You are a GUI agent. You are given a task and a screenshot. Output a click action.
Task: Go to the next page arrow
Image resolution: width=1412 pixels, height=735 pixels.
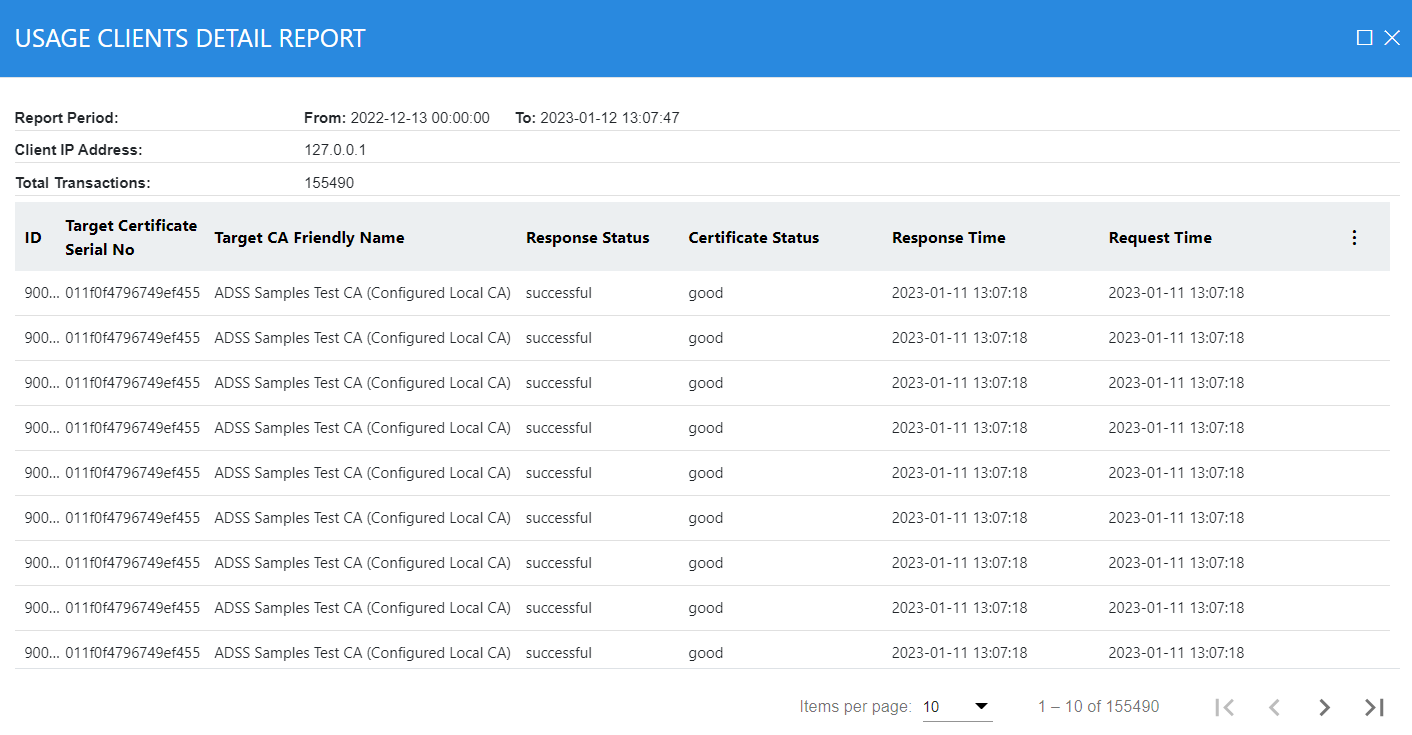click(1324, 707)
